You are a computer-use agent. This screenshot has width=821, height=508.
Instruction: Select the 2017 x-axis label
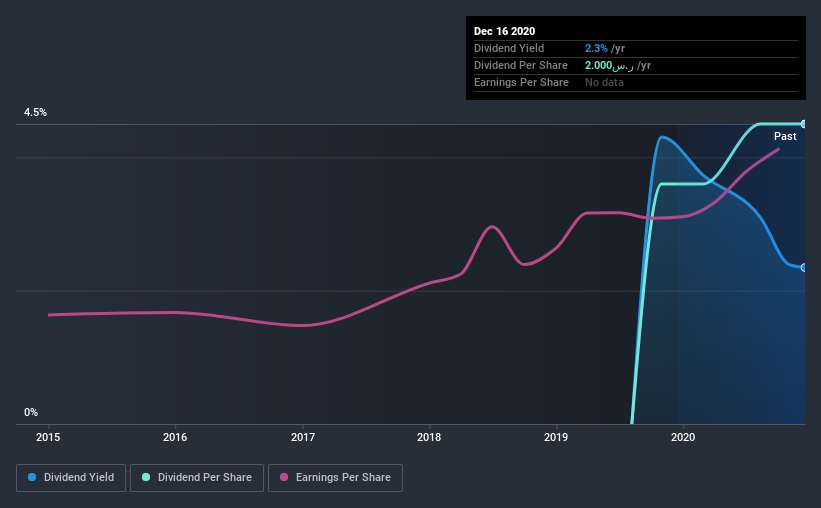click(x=303, y=437)
